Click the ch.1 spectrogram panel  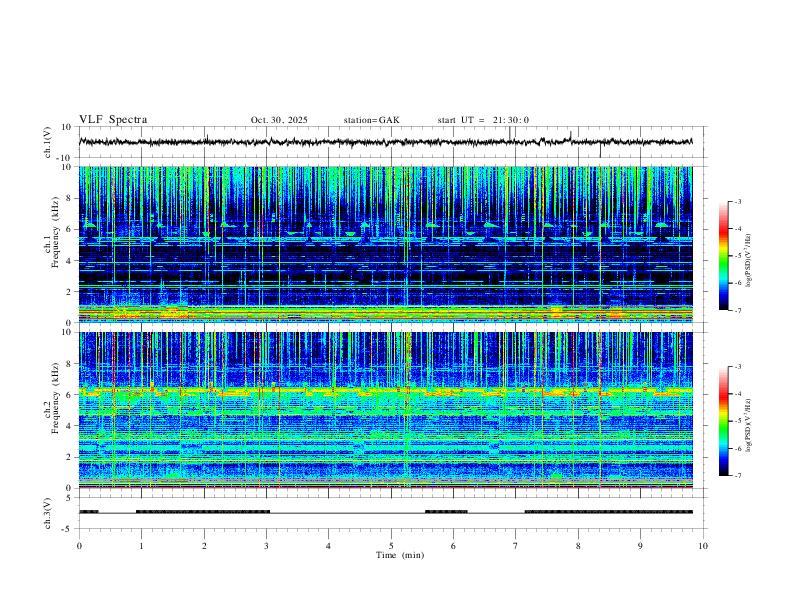coord(385,244)
